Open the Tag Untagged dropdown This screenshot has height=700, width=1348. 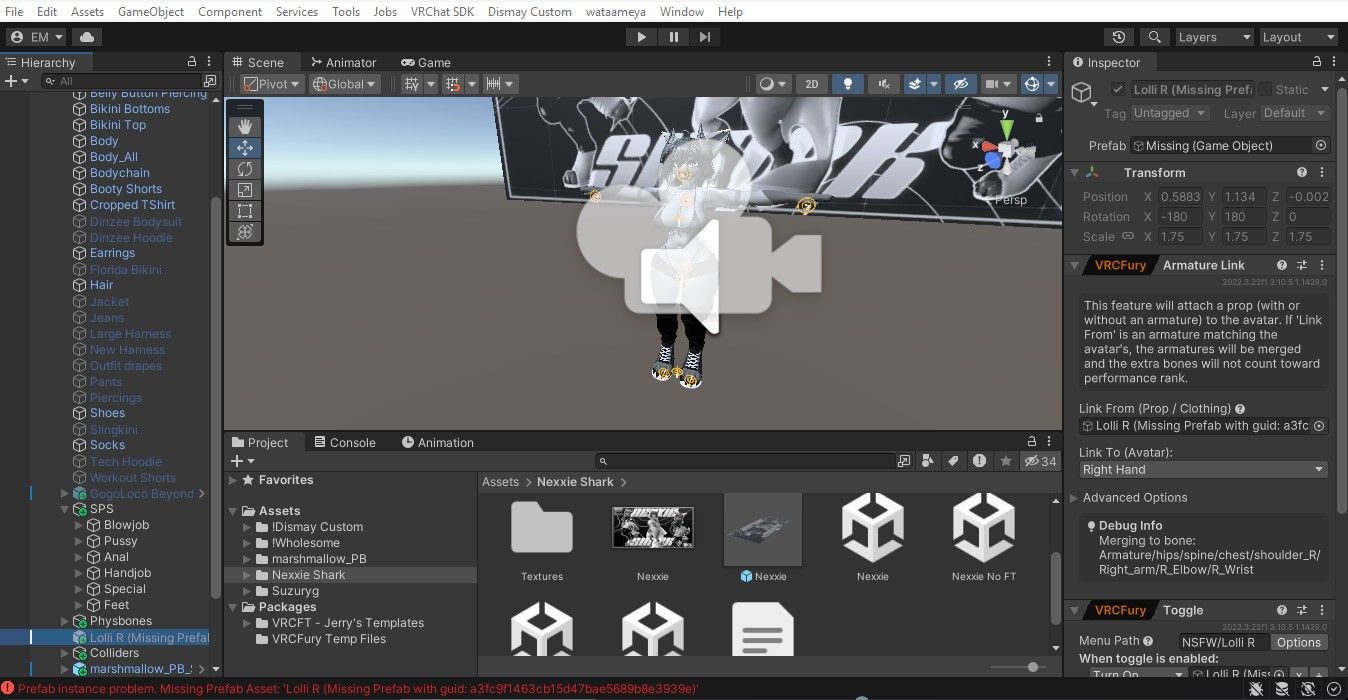pos(1170,113)
